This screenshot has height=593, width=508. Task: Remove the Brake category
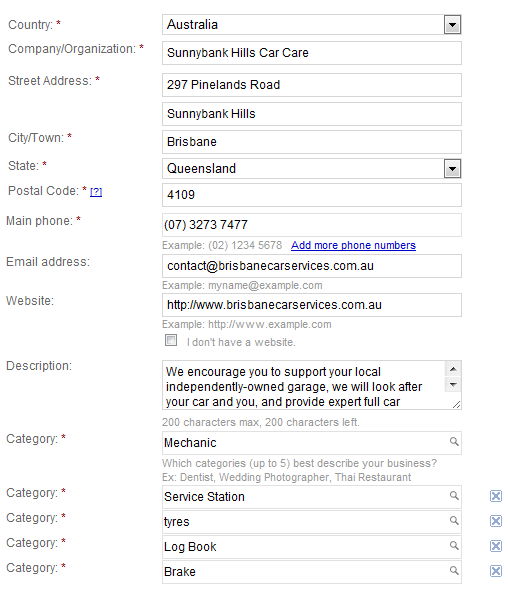tap(496, 571)
